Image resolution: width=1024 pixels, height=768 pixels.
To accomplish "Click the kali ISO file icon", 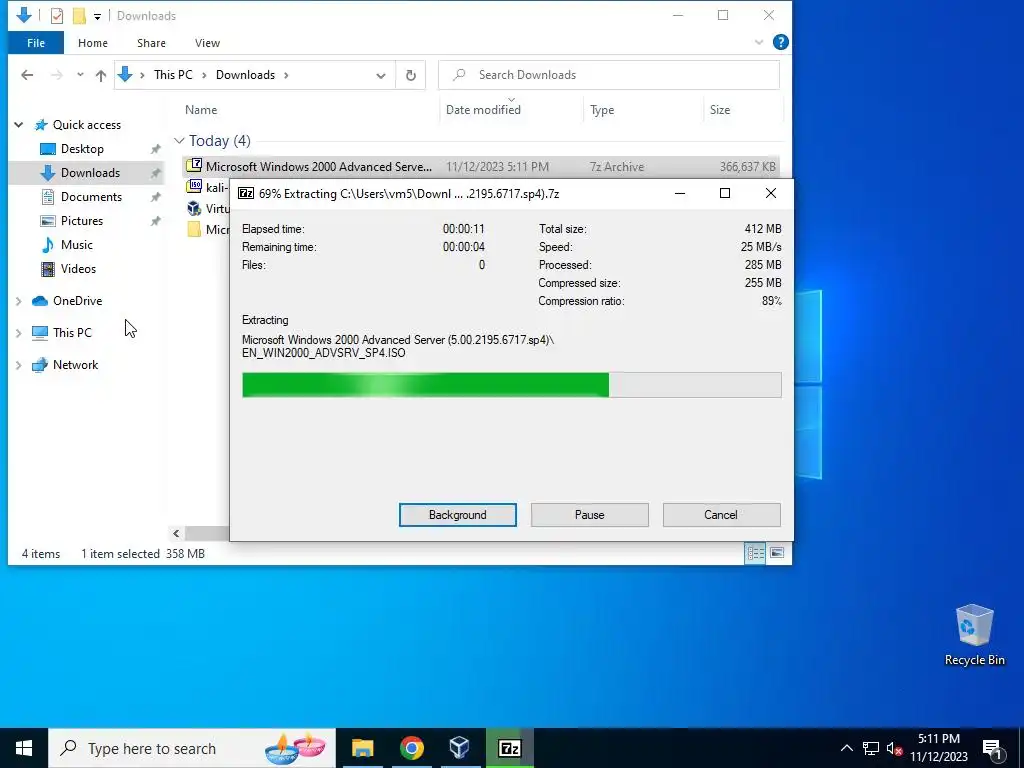I will 194,187.
